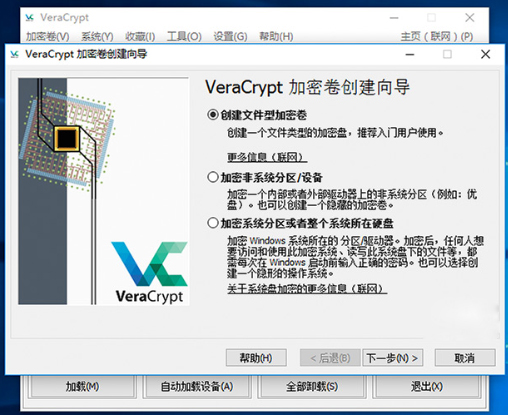Open 关于系统盘加密的更多信息（联网）link
508x415 pixels.
tap(307, 289)
